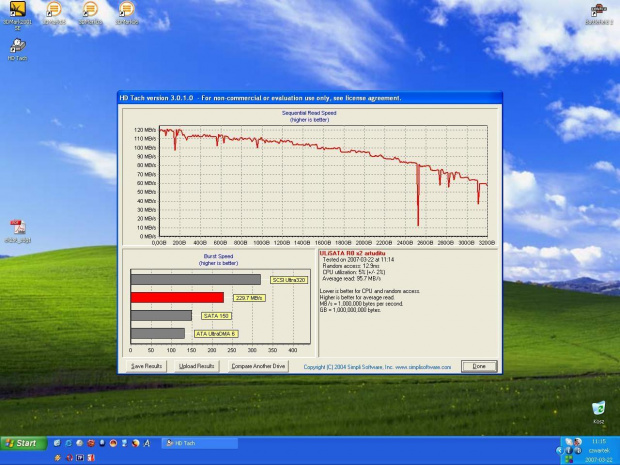Click the SATA 150 label
The height and width of the screenshot is (465, 620).
point(216,316)
